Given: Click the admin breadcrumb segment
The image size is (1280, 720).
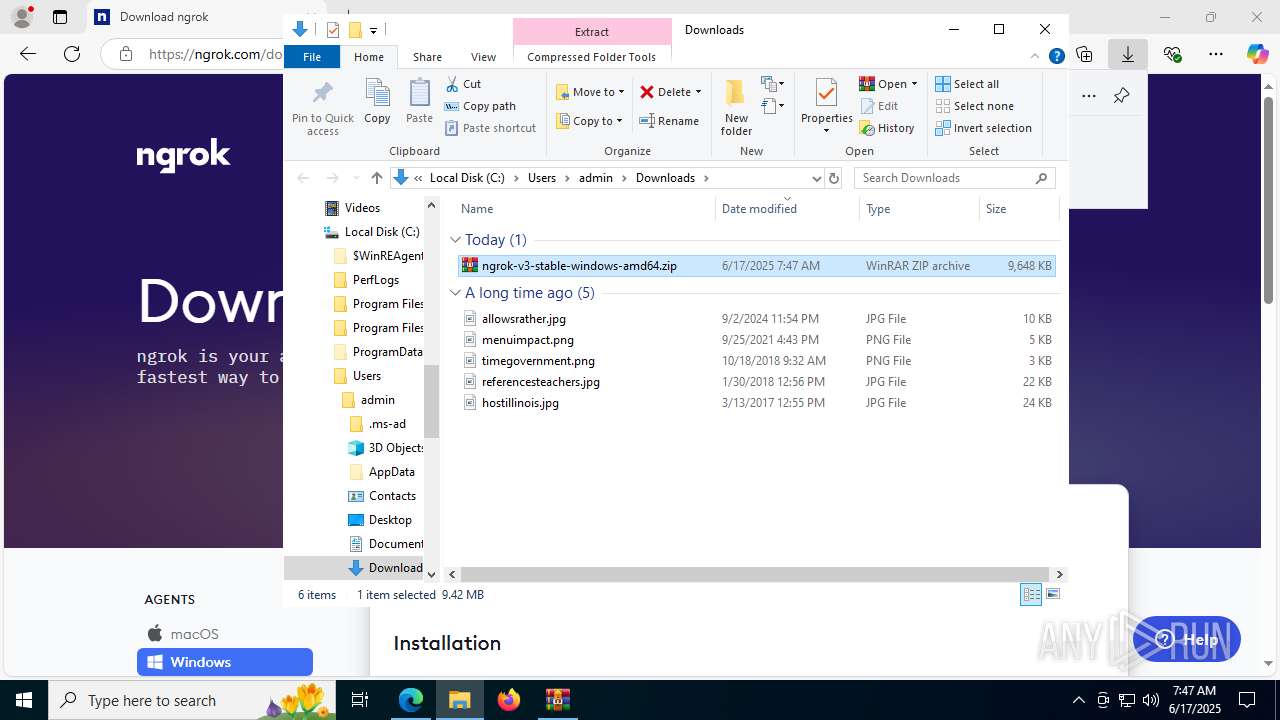Looking at the screenshot, I should point(596,178).
